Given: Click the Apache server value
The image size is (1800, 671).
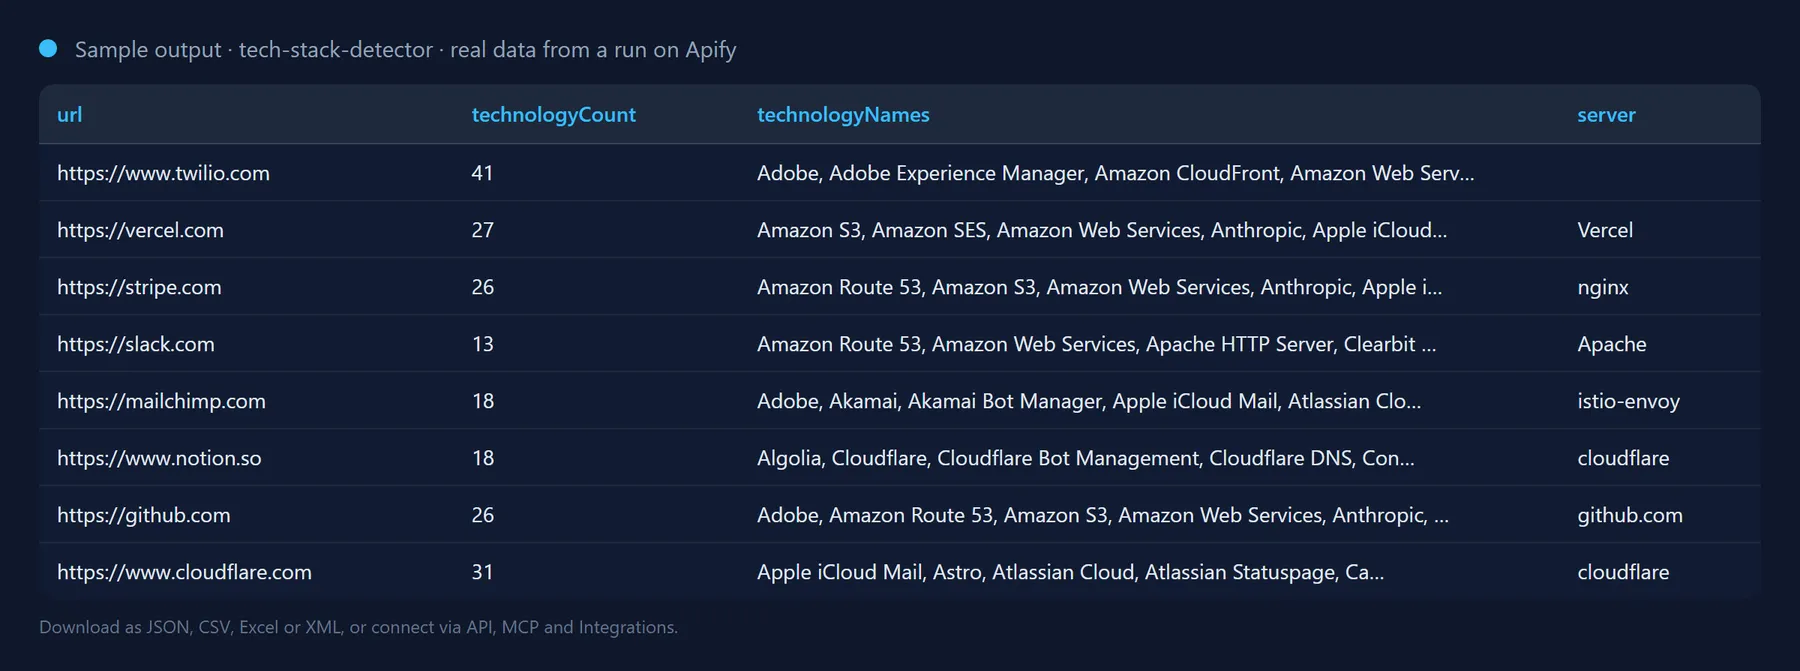Looking at the screenshot, I should 1611,344.
